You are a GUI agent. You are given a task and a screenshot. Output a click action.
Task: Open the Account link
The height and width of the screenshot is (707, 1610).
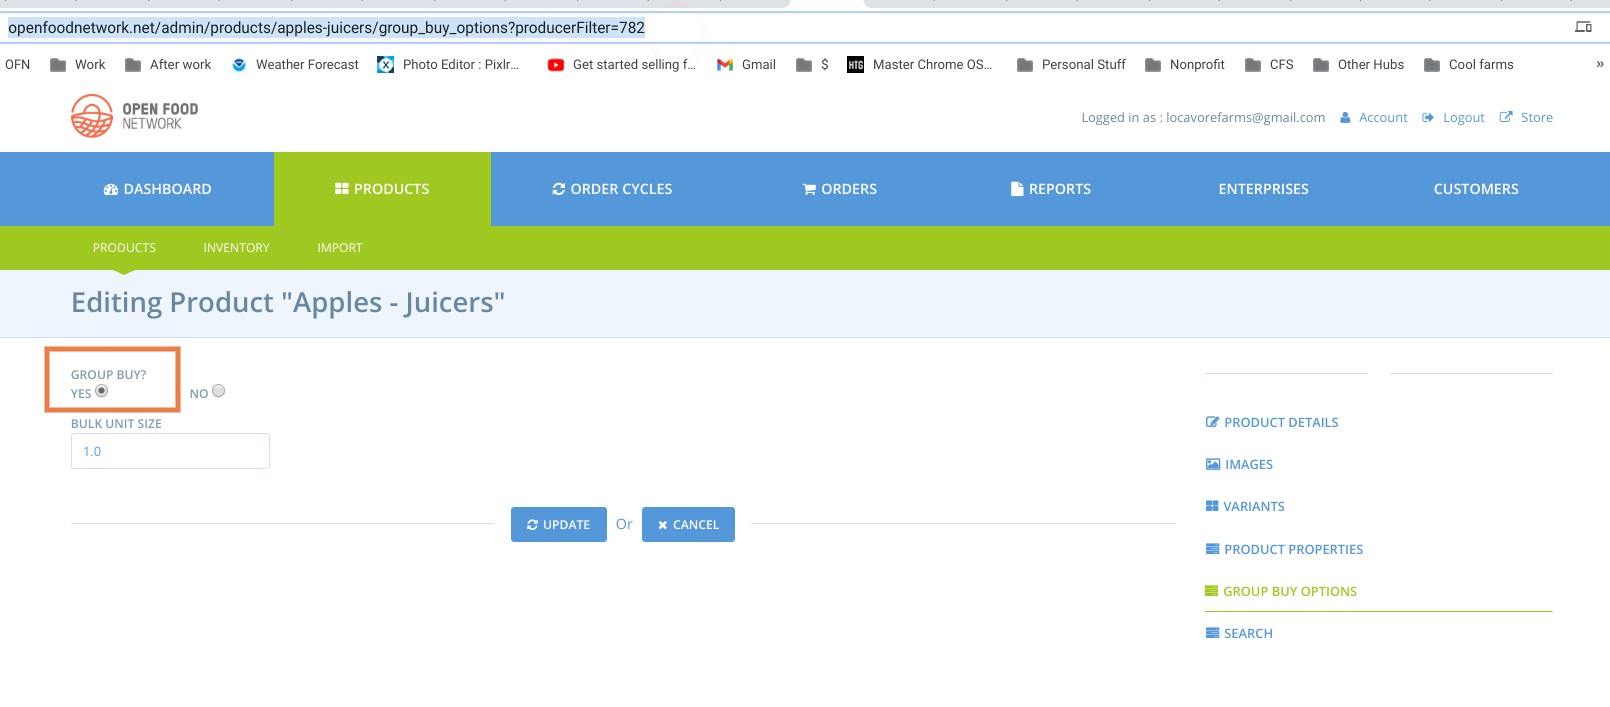tap(1374, 117)
